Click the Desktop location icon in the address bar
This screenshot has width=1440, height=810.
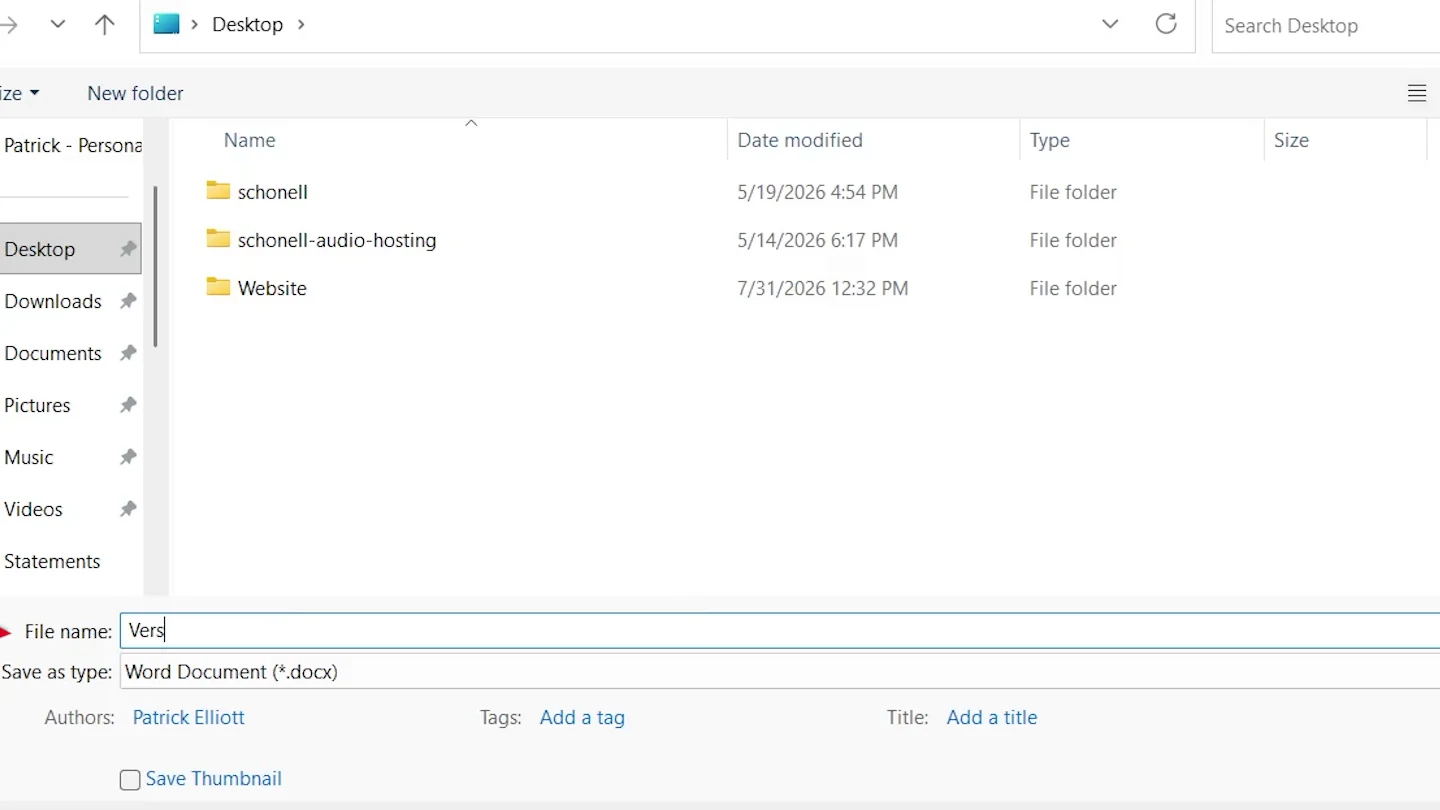pos(166,24)
